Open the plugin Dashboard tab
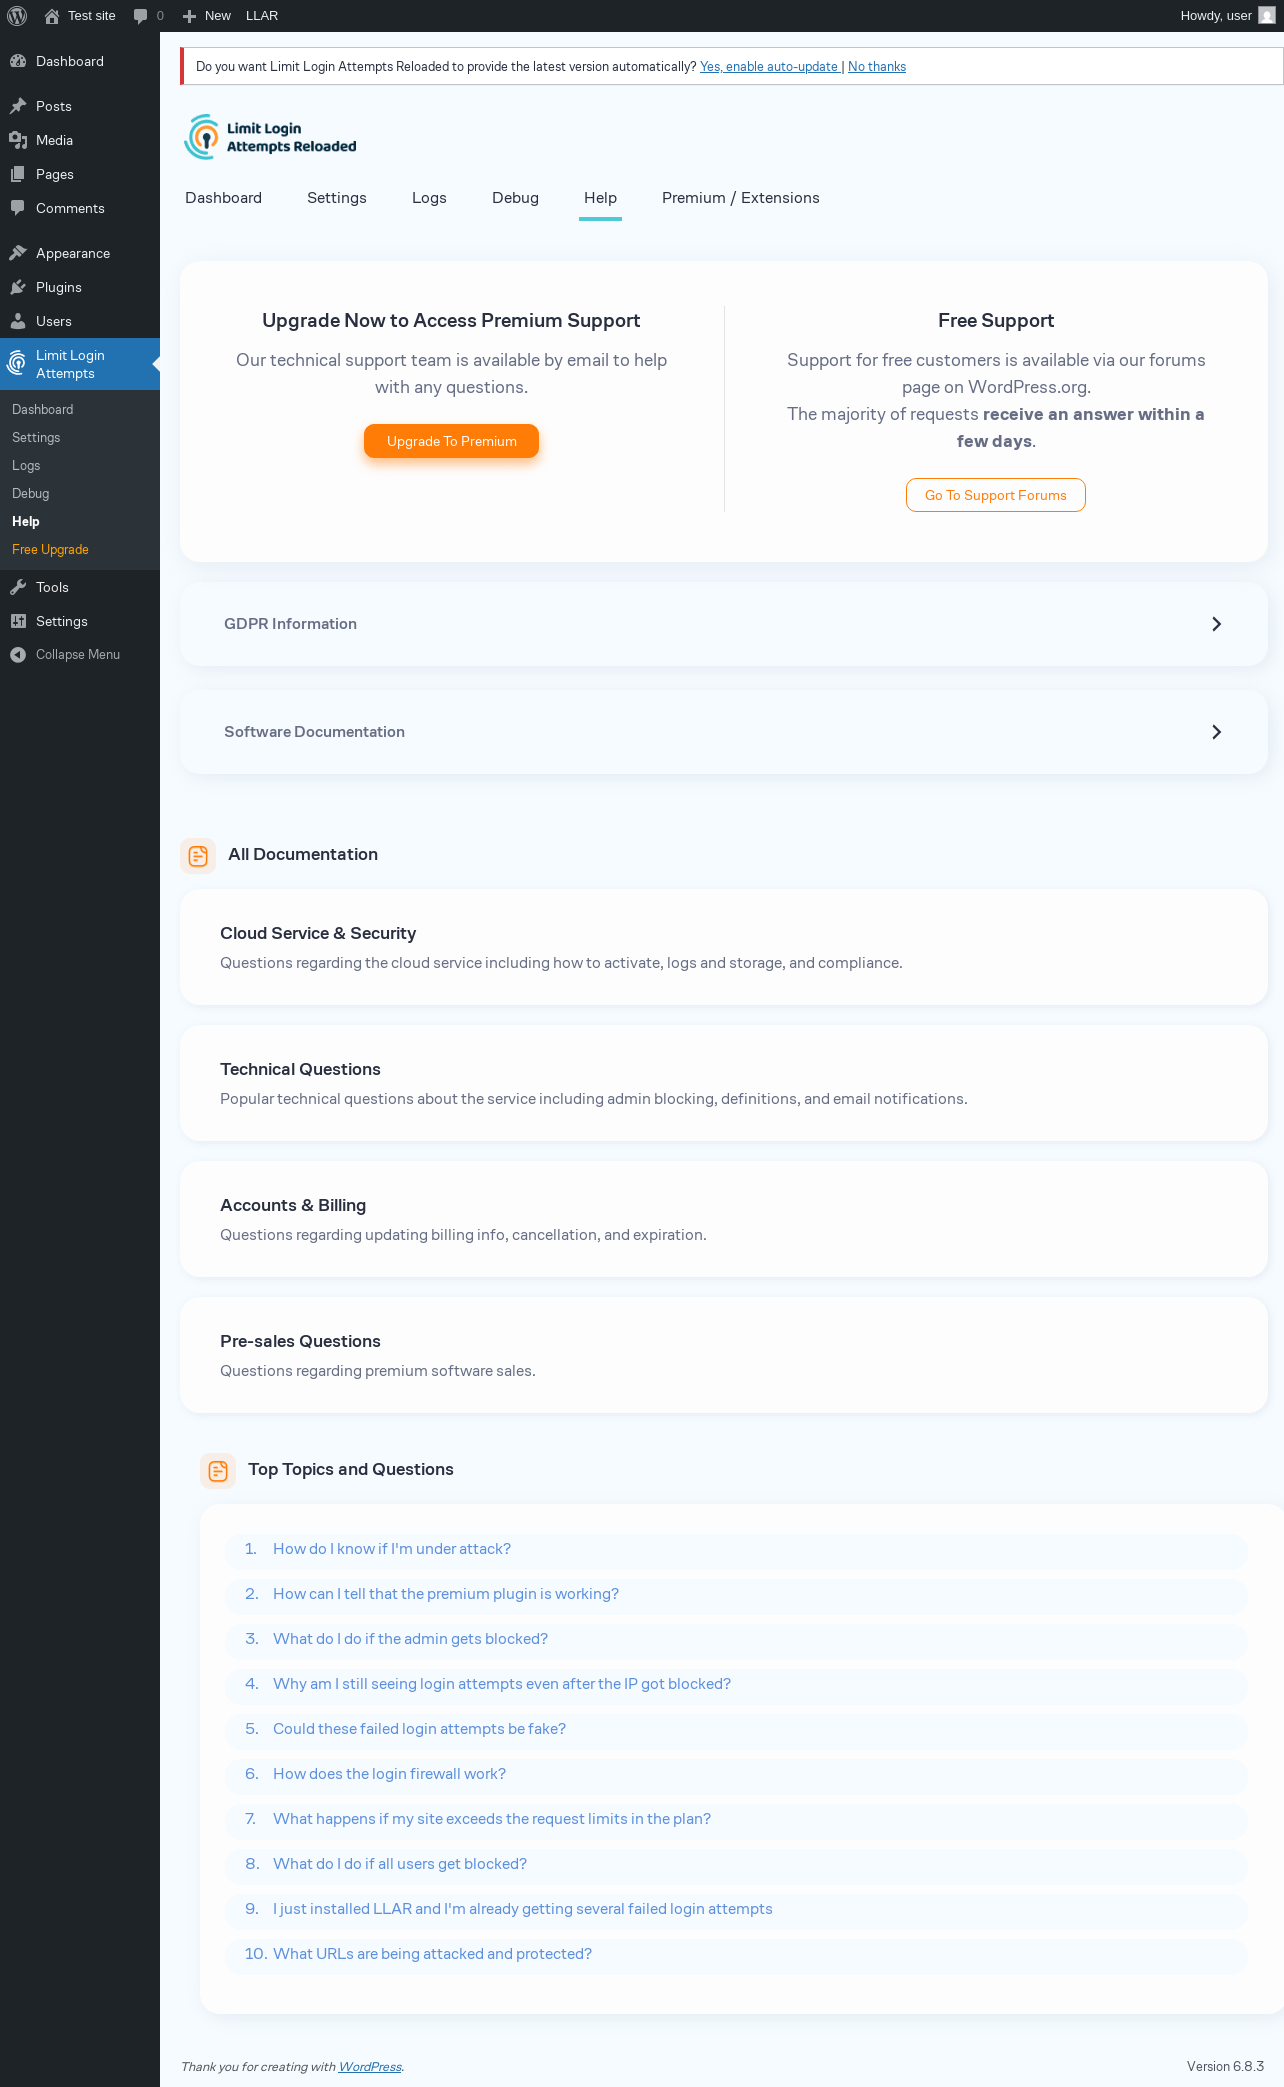 tap(223, 198)
